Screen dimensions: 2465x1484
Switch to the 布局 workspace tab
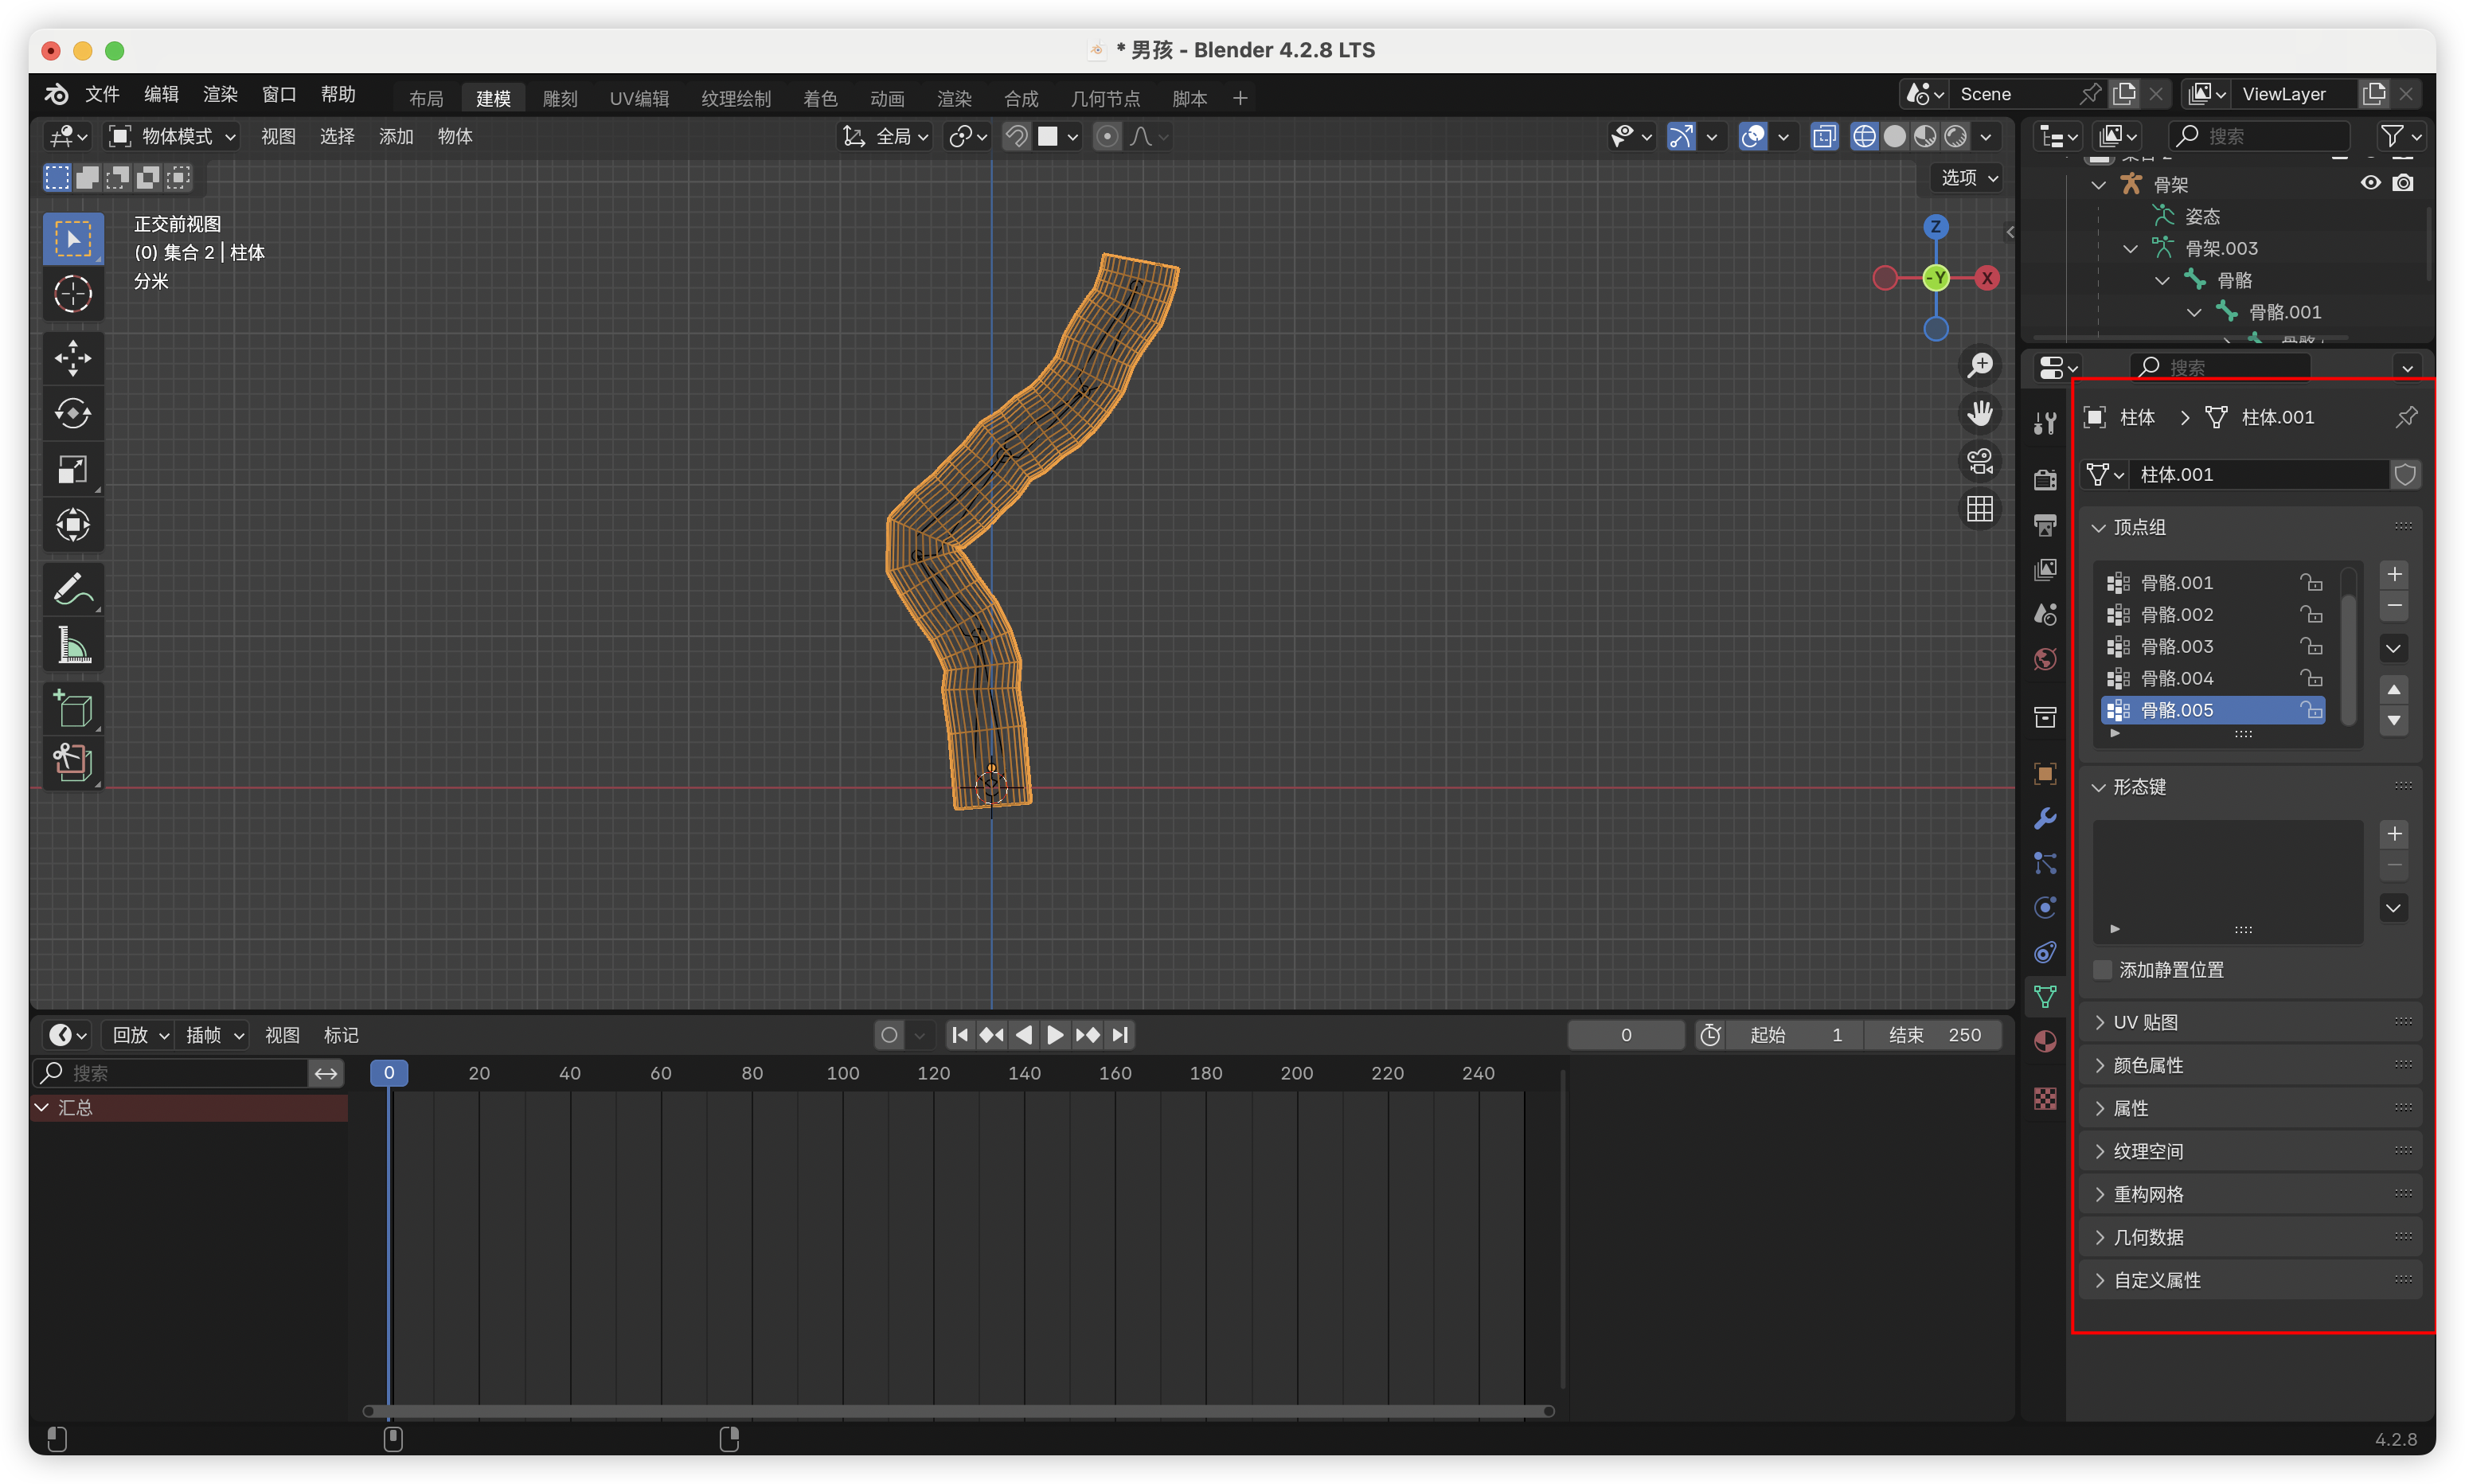coord(426,98)
